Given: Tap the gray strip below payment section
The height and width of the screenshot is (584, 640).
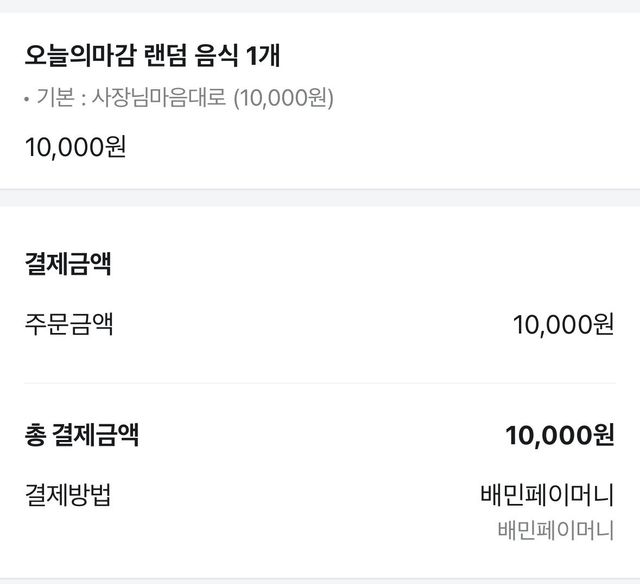Looking at the screenshot, I should [x=320, y=580].
